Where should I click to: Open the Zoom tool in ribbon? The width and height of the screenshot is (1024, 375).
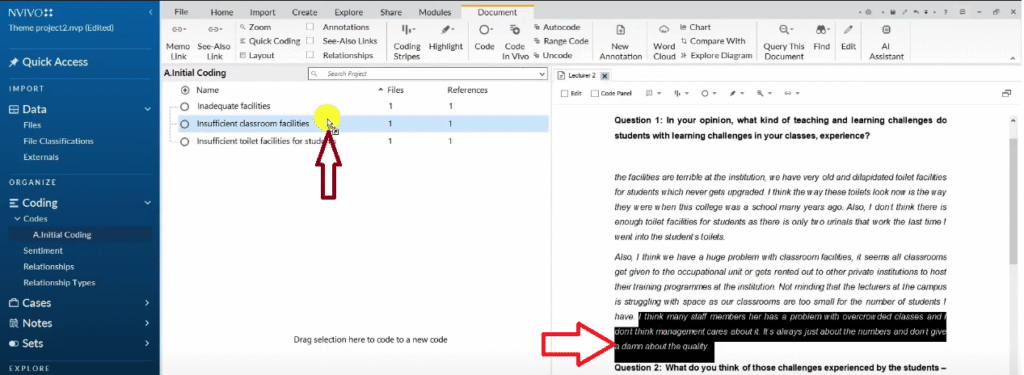click(x=255, y=27)
